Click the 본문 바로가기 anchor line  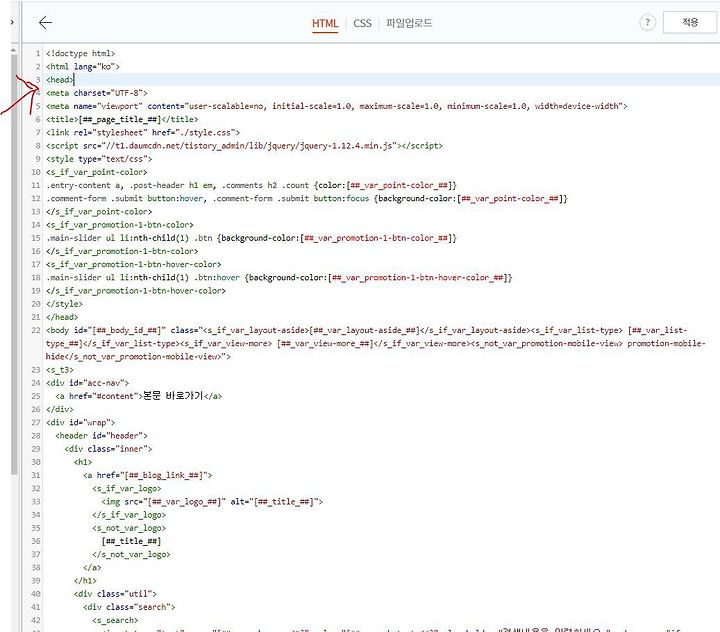click(138, 396)
